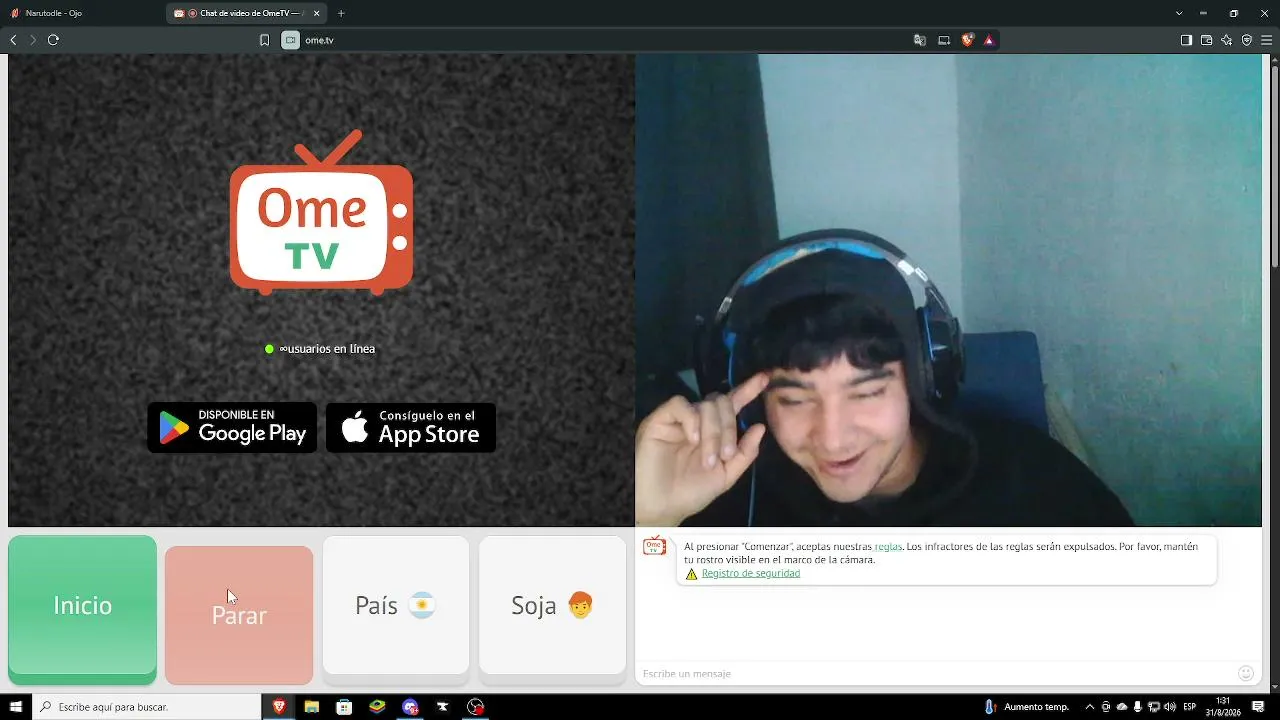Image resolution: width=1280 pixels, height=720 pixels.
Task: Open the Brave Shields lion icon
Action: (x=967, y=40)
